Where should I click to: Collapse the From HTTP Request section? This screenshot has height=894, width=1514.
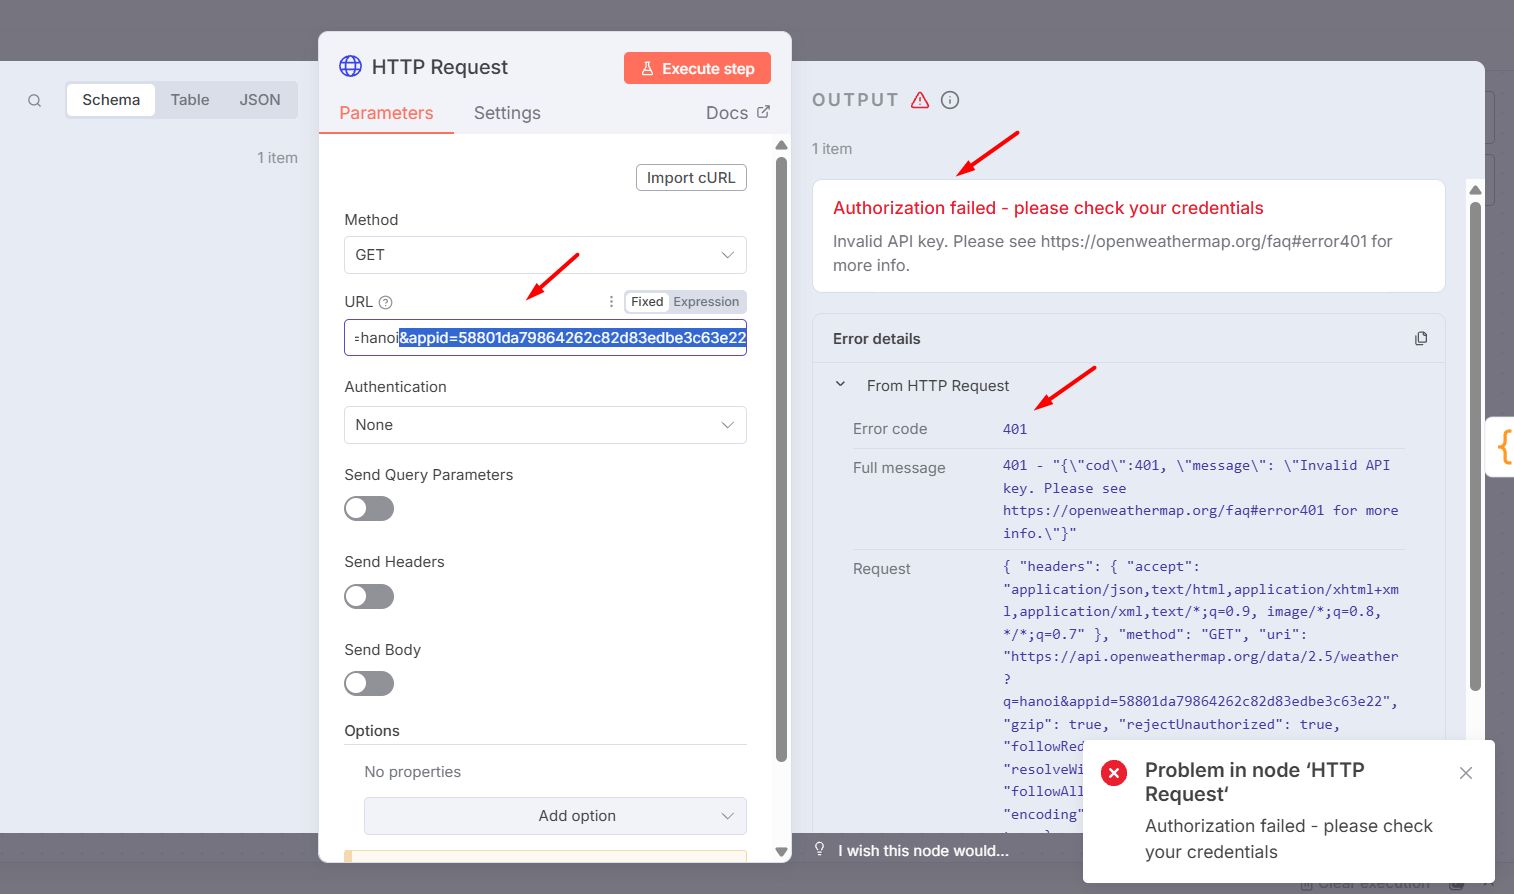tap(841, 385)
